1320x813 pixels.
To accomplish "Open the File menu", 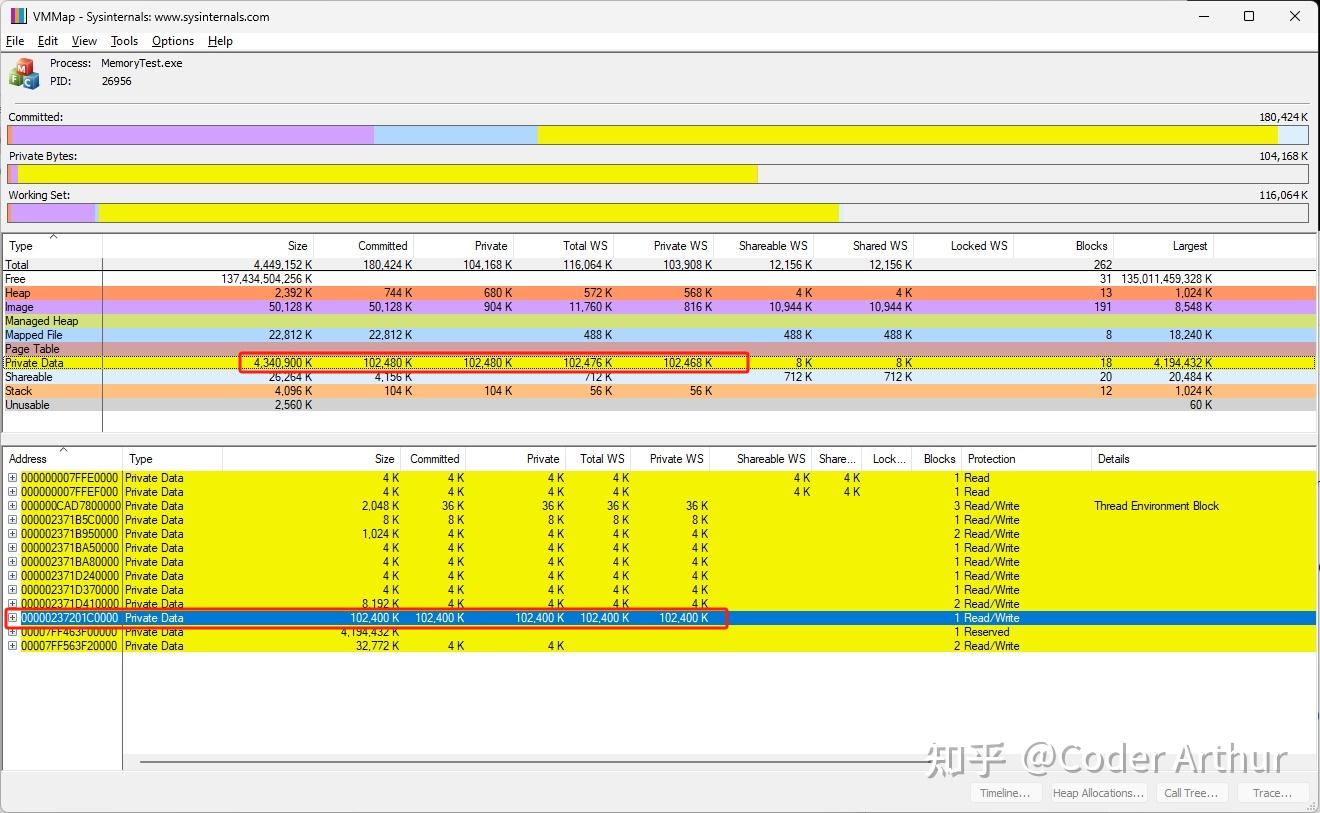I will tap(15, 41).
